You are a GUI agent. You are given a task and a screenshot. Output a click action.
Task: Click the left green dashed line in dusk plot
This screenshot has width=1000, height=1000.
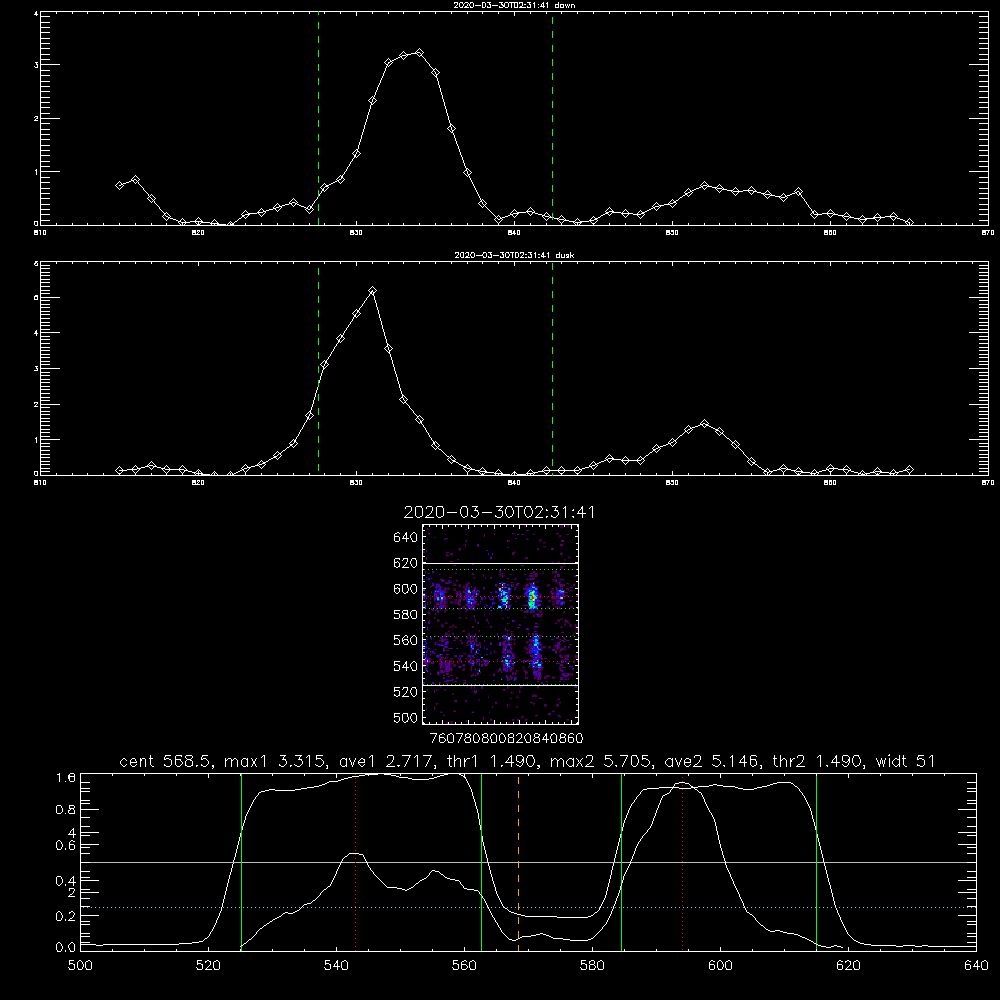click(x=318, y=368)
